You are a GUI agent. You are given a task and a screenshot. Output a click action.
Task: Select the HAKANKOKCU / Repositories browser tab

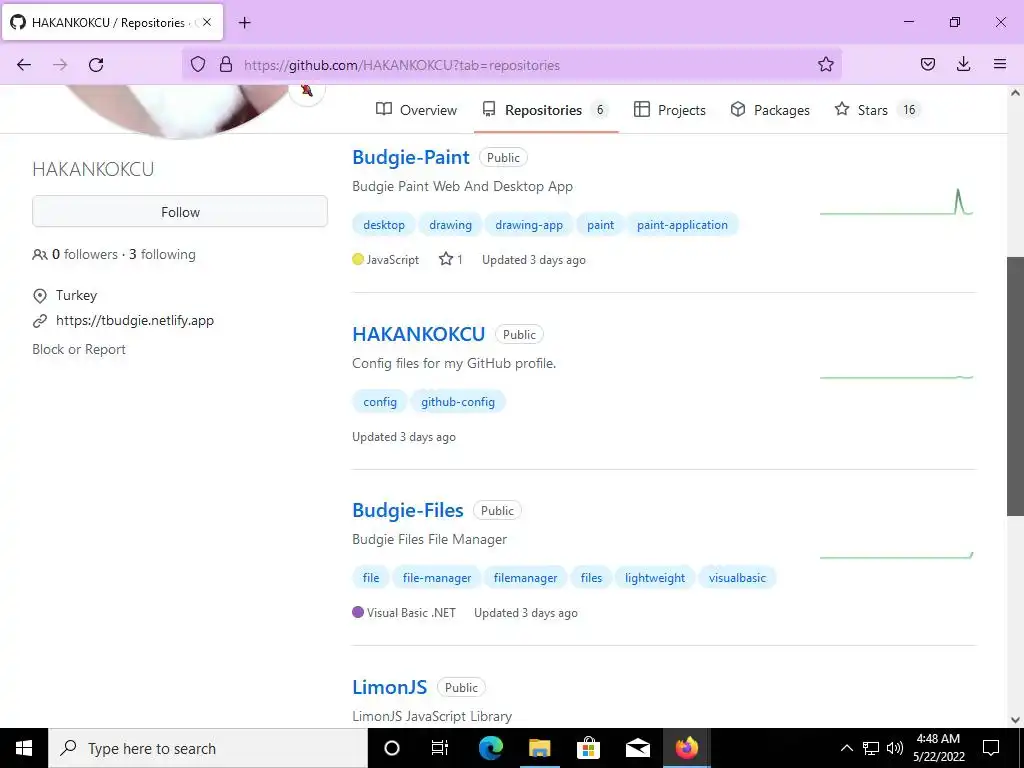[x=112, y=22]
